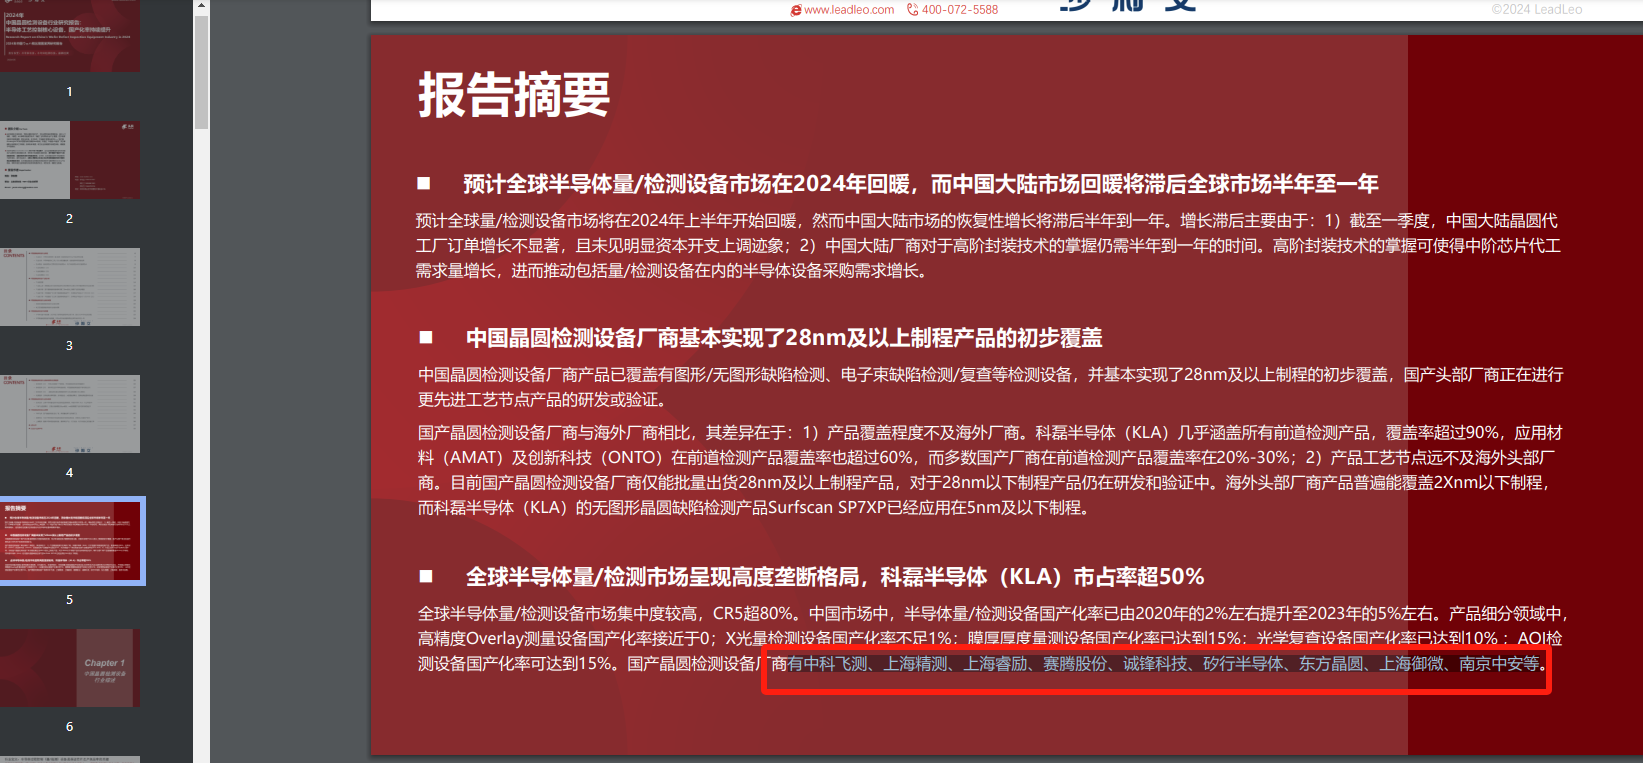Select page 3 contents thumbnail

point(70,287)
